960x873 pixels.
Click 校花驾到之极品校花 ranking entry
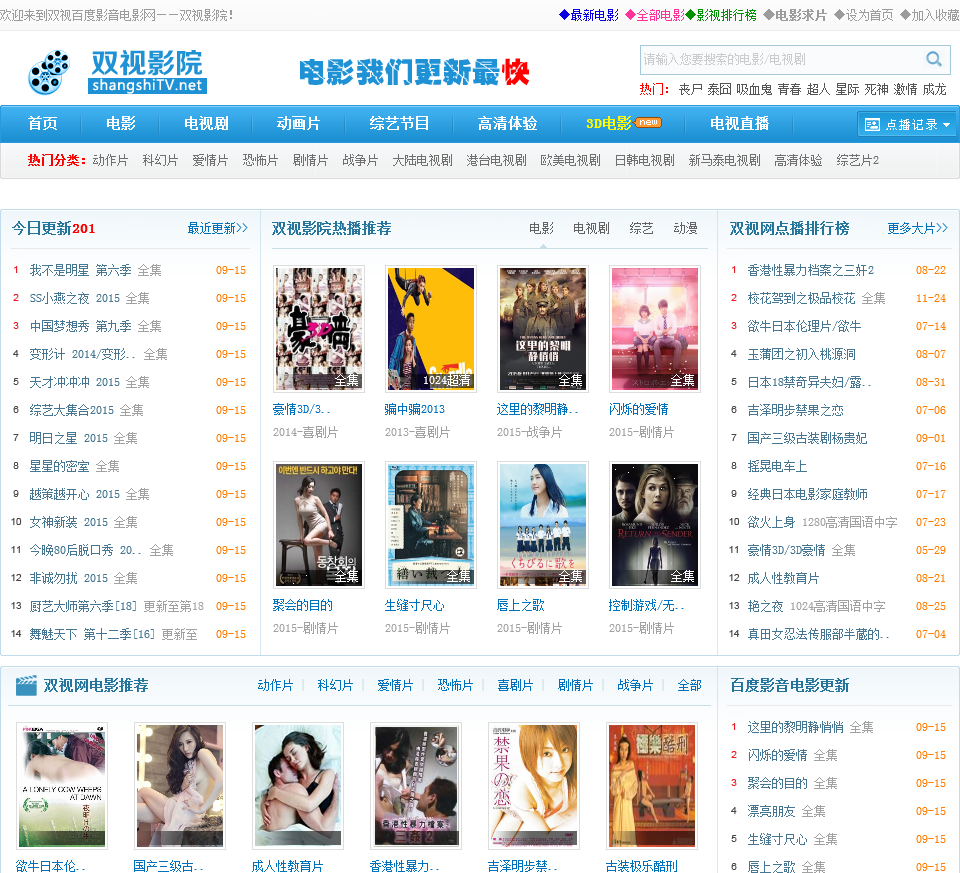(x=801, y=298)
